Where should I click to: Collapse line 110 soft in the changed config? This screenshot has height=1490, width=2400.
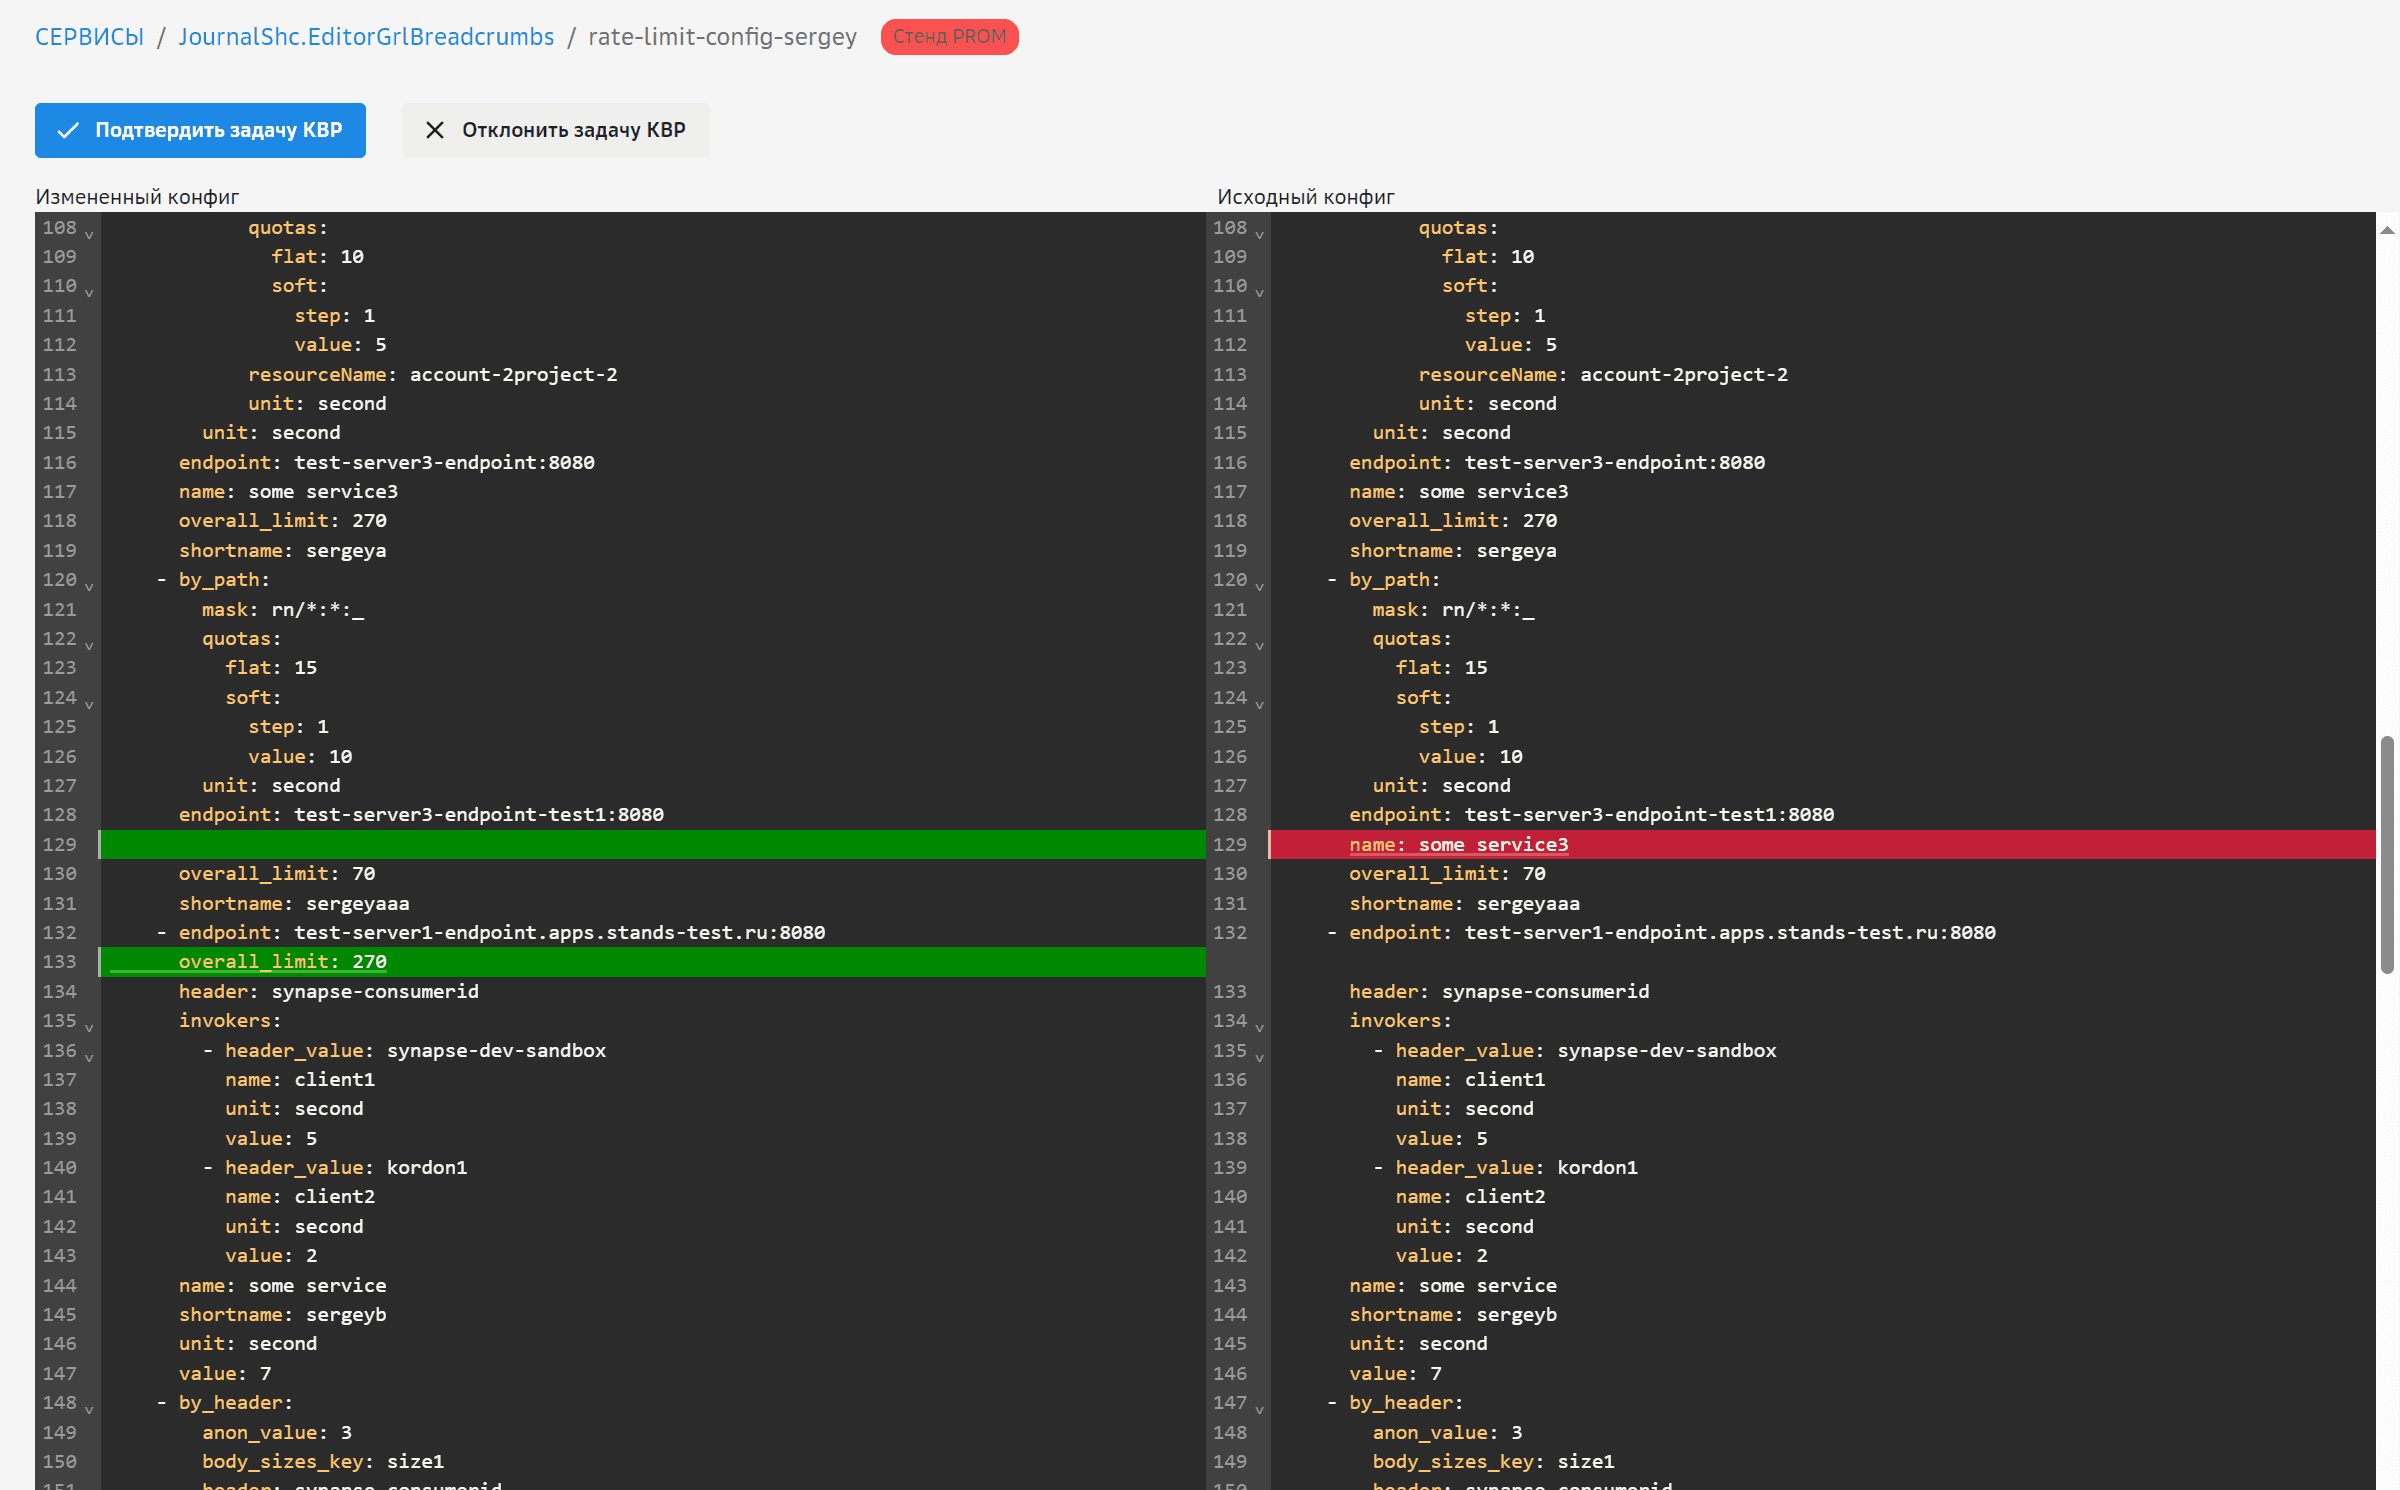[89, 293]
